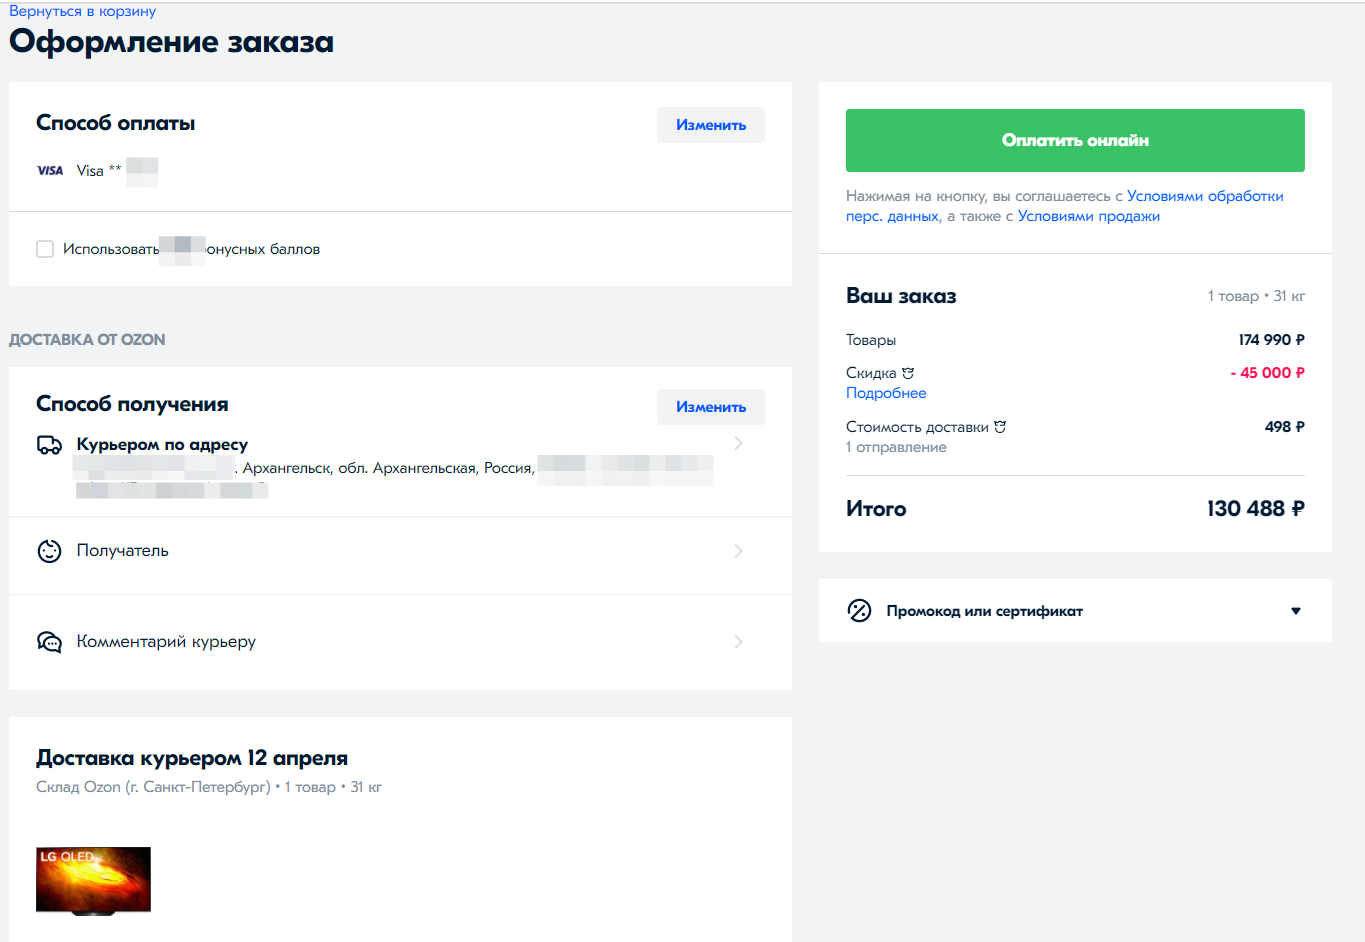This screenshot has width=1365, height=942.
Task: Click the Visa card logo icon
Action: click(x=50, y=171)
